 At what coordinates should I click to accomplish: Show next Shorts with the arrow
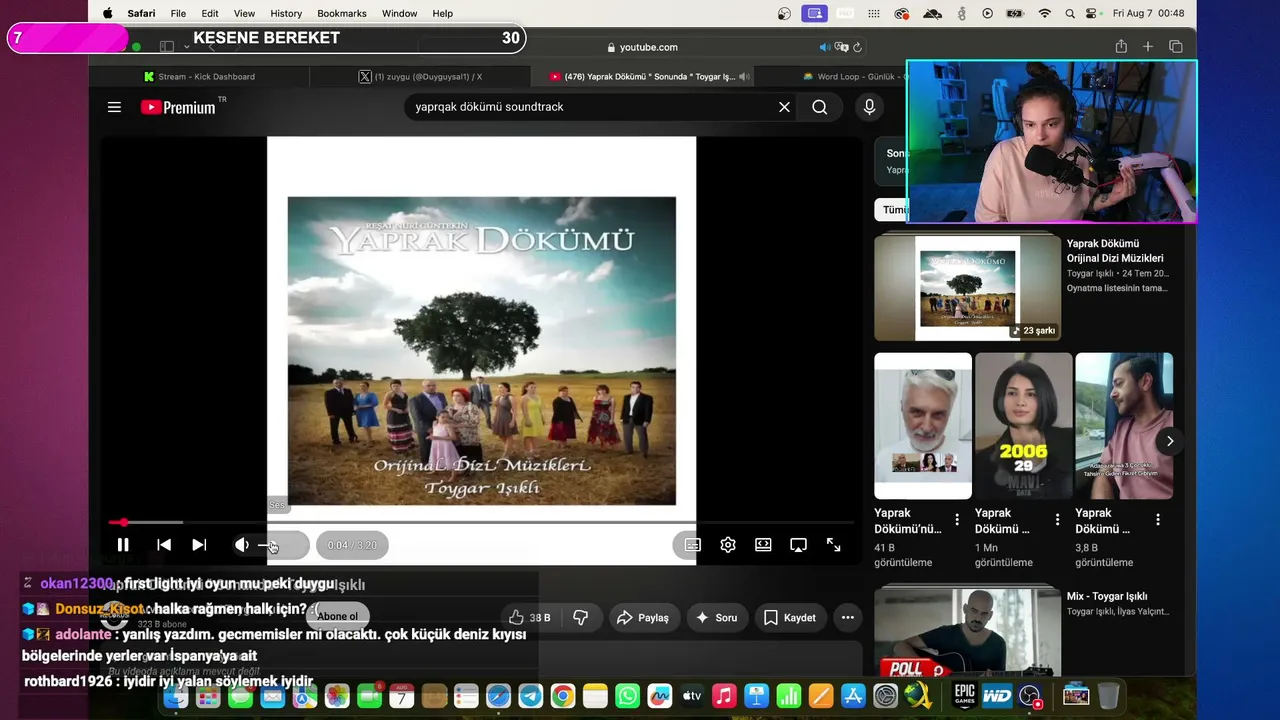(x=1169, y=441)
